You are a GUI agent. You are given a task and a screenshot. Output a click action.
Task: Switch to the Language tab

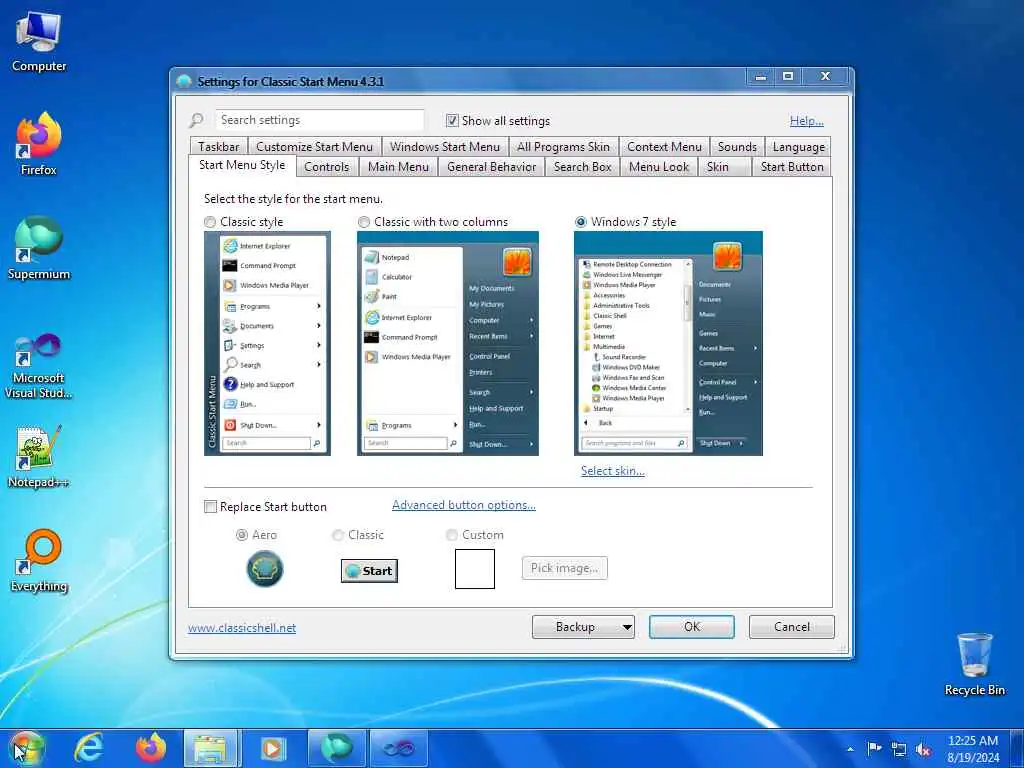pos(799,147)
